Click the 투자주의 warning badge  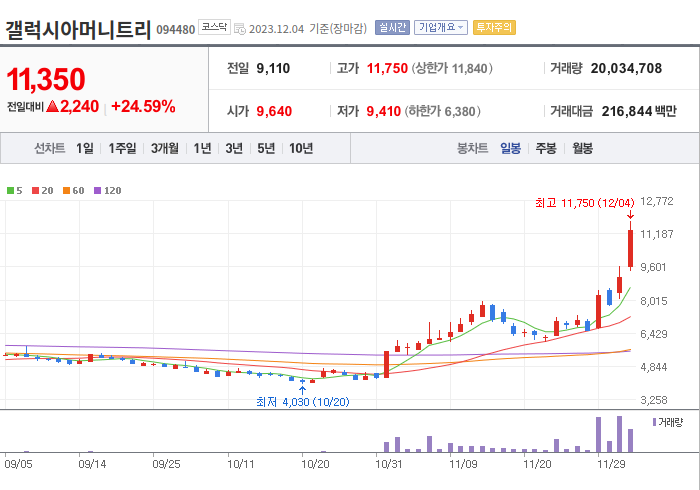click(x=494, y=28)
